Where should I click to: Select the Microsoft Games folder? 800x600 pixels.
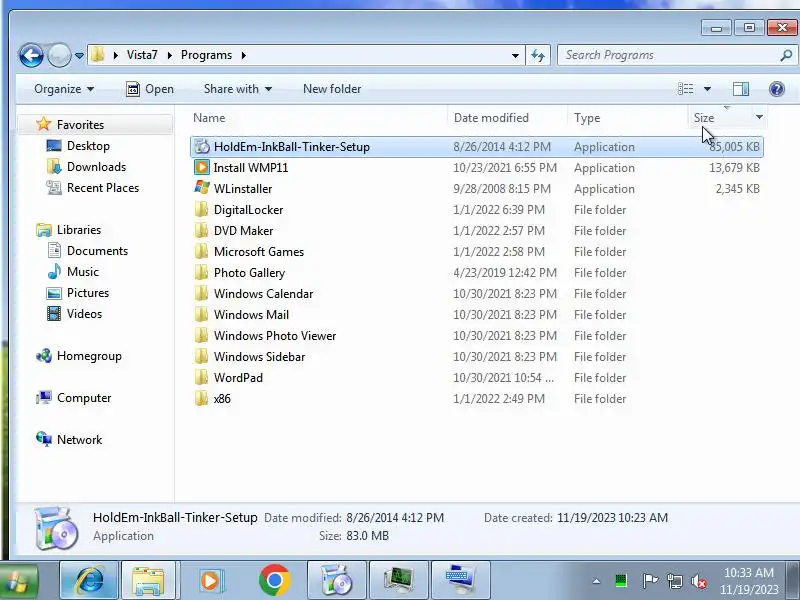pos(259,252)
